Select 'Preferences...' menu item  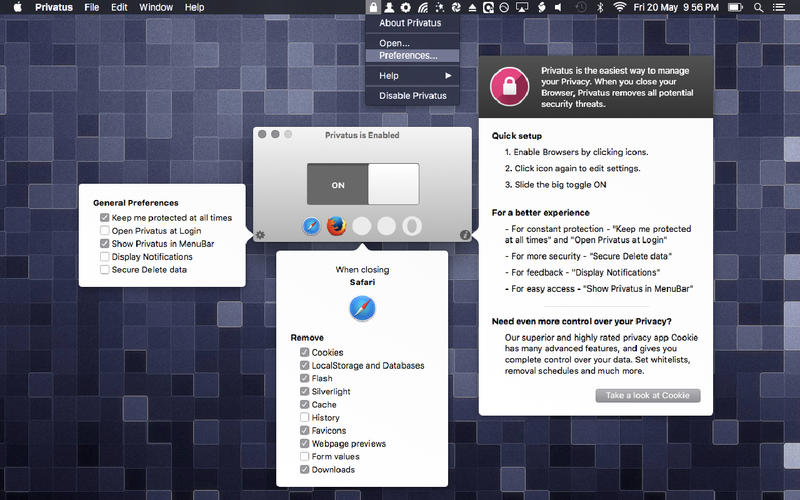pyautogui.click(x=412, y=56)
